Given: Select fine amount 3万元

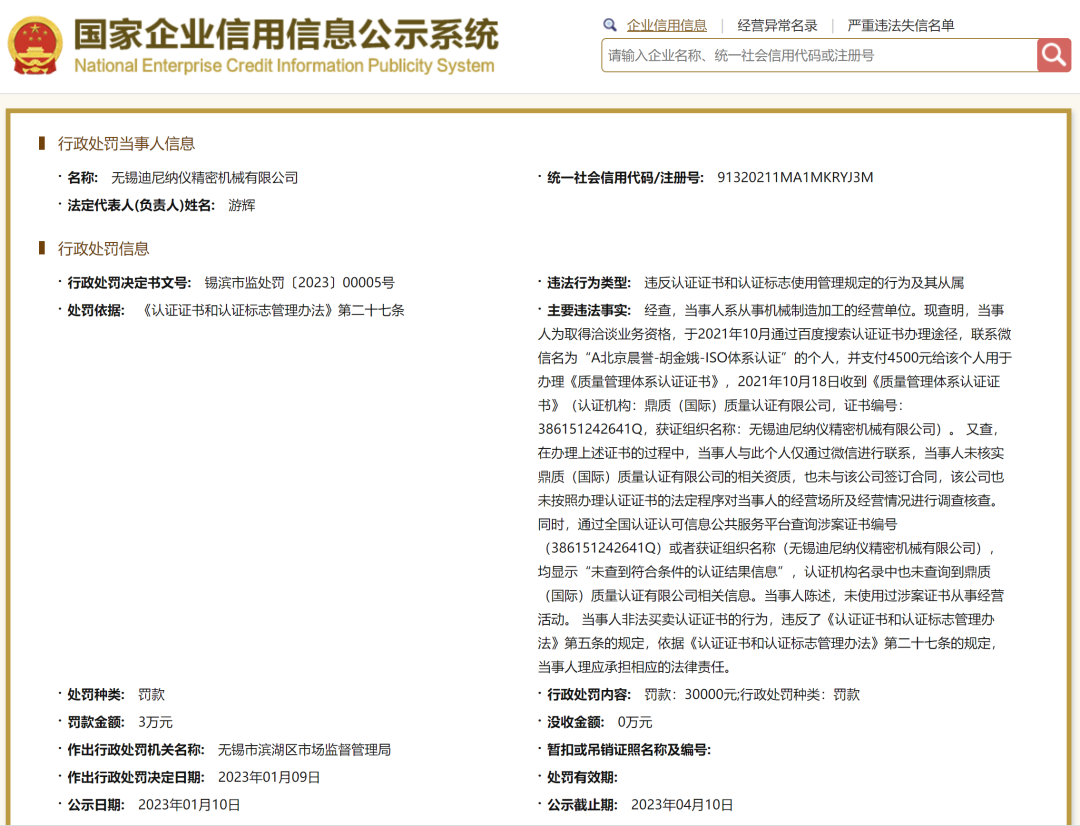Looking at the screenshot, I should point(155,722).
